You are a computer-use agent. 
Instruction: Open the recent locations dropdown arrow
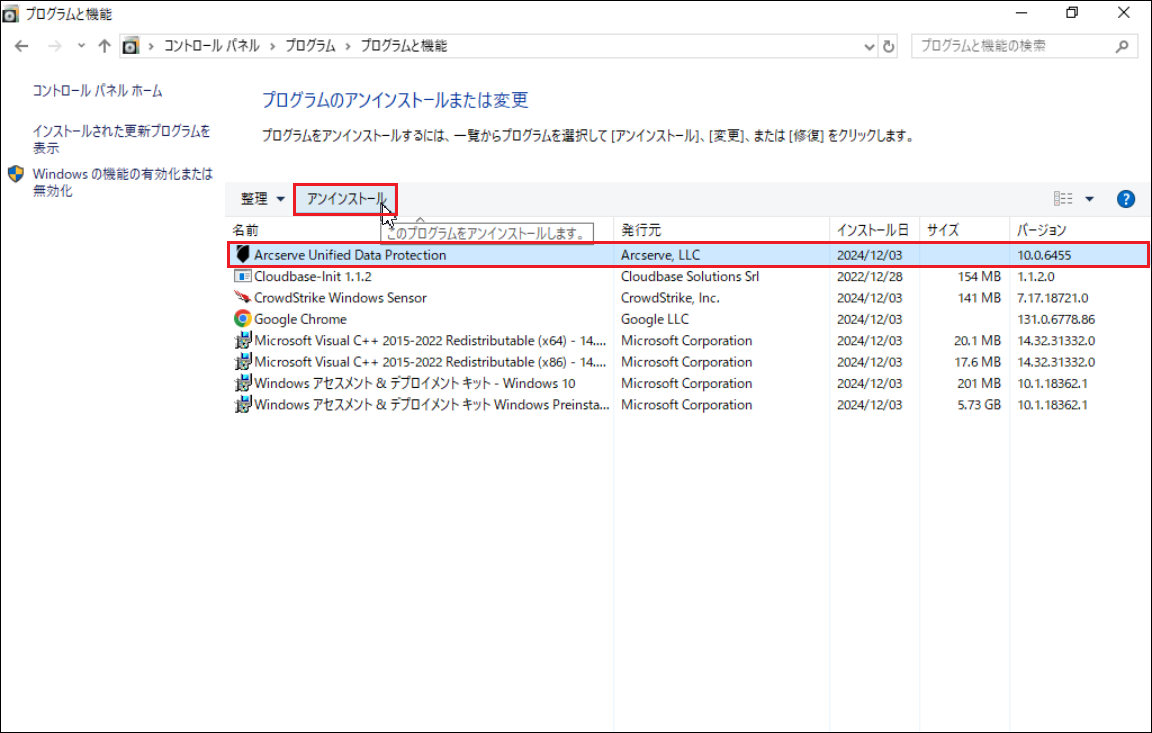[81, 46]
